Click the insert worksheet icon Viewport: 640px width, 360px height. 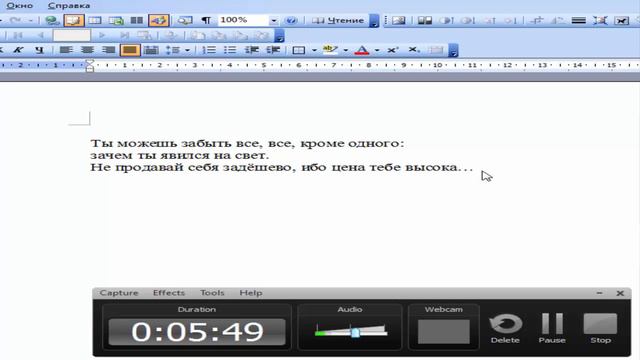116,20
